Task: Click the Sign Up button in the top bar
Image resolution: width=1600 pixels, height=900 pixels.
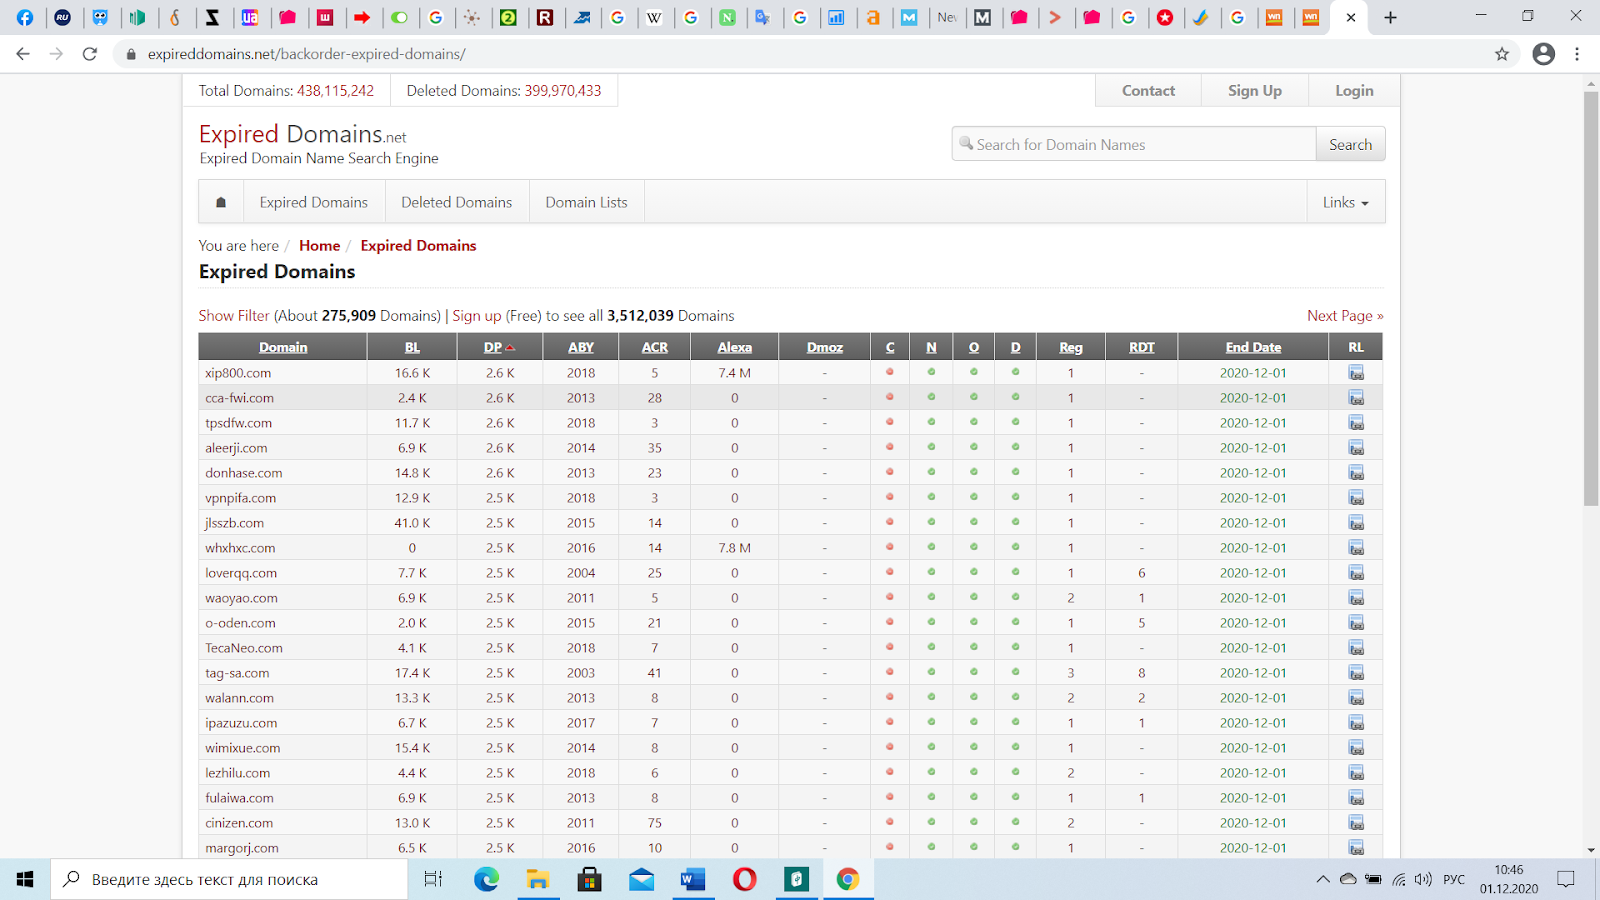Action: click(x=1255, y=90)
